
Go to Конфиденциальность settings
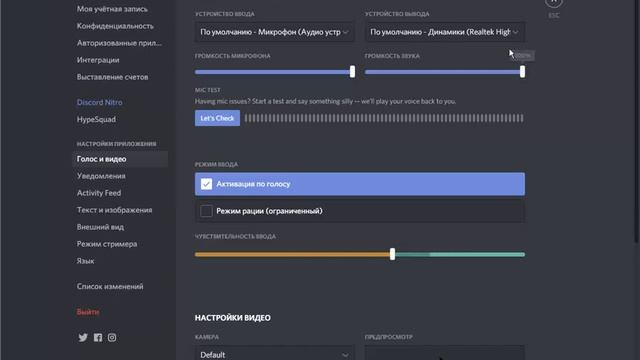[115, 26]
